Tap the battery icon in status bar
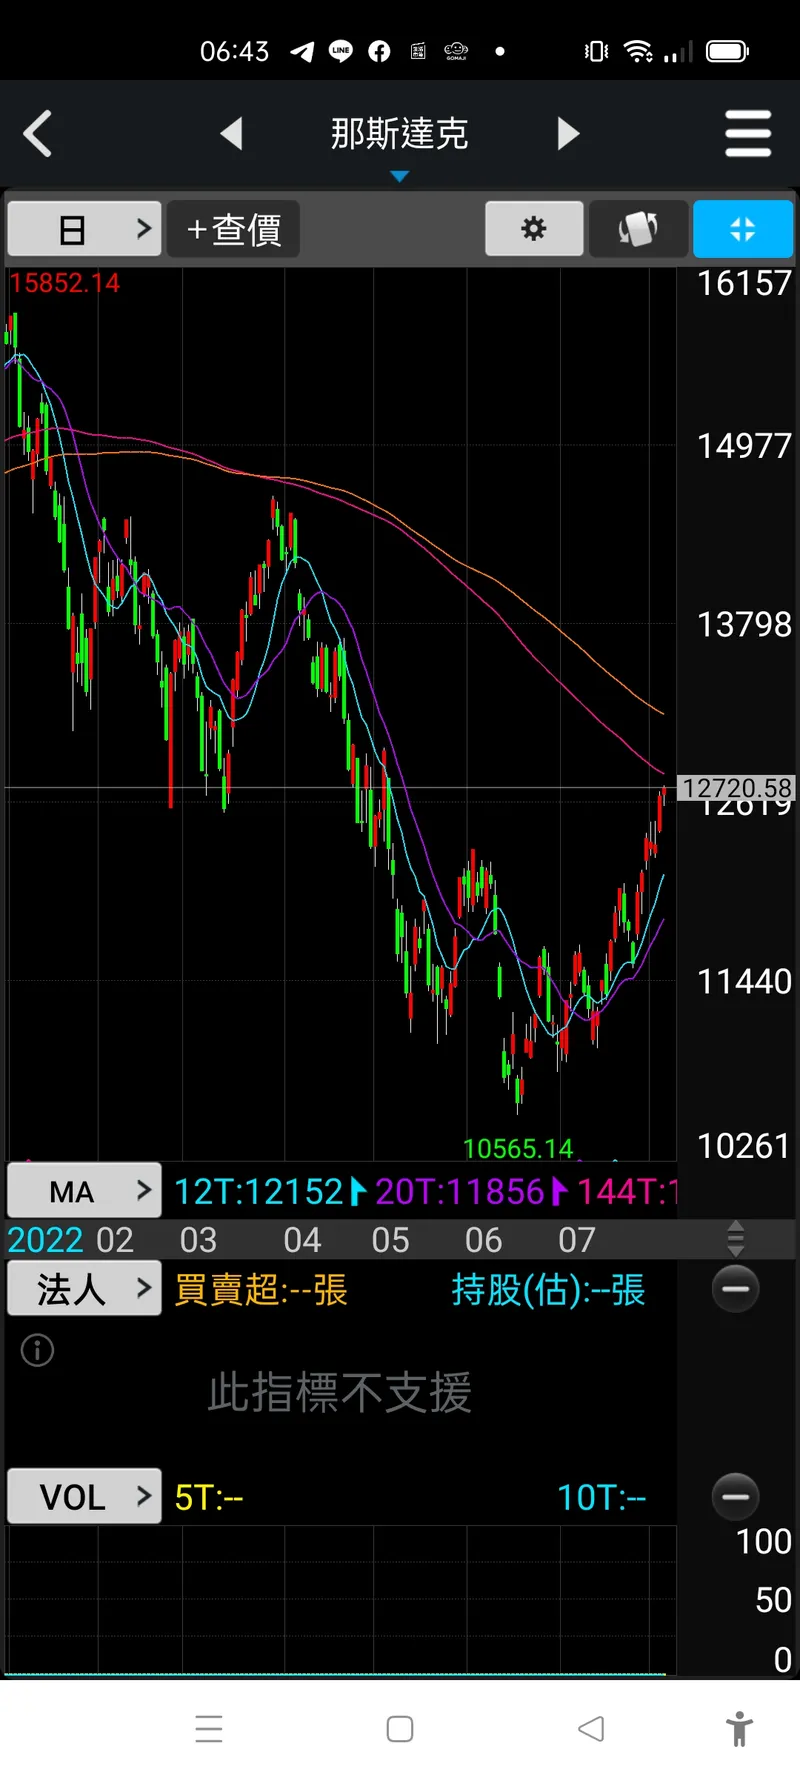800x1778 pixels. (727, 51)
